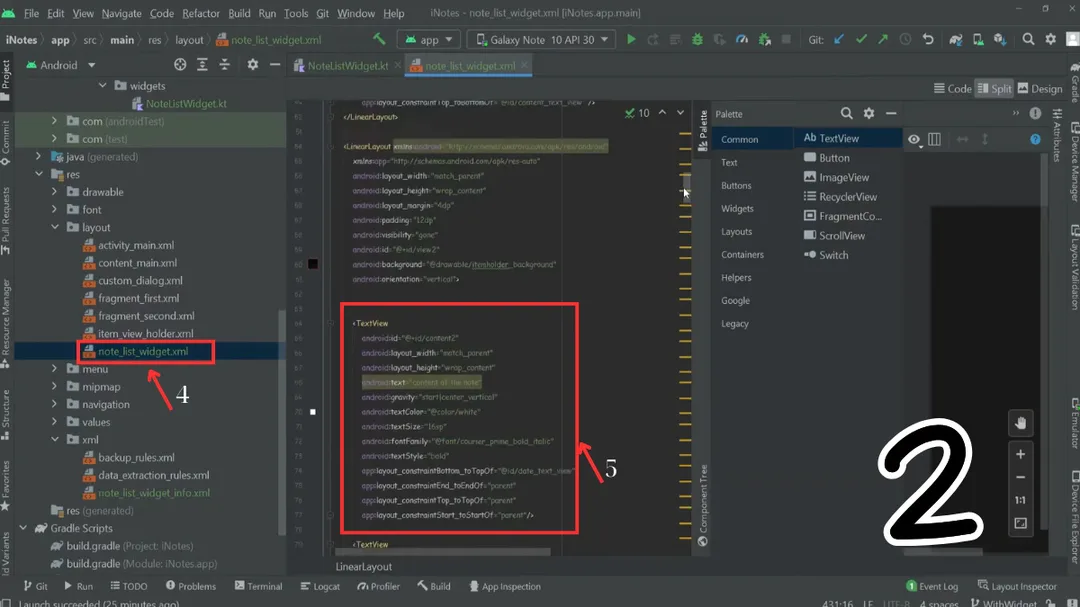The width and height of the screenshot is (1080, 607).
Task: Open the Refactor menu
Action: 200,13
